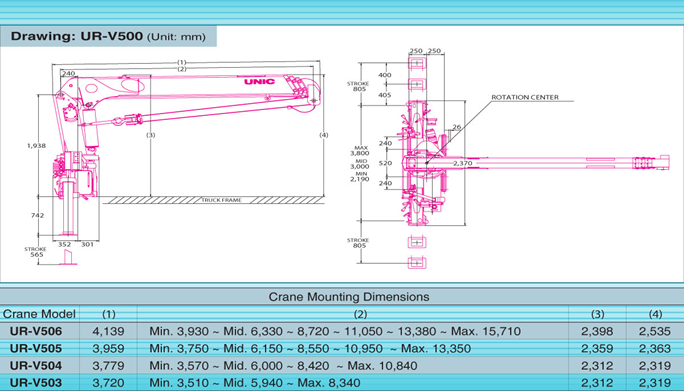
Task: Select the "MID 3,000" label
Action: (360, 164)
